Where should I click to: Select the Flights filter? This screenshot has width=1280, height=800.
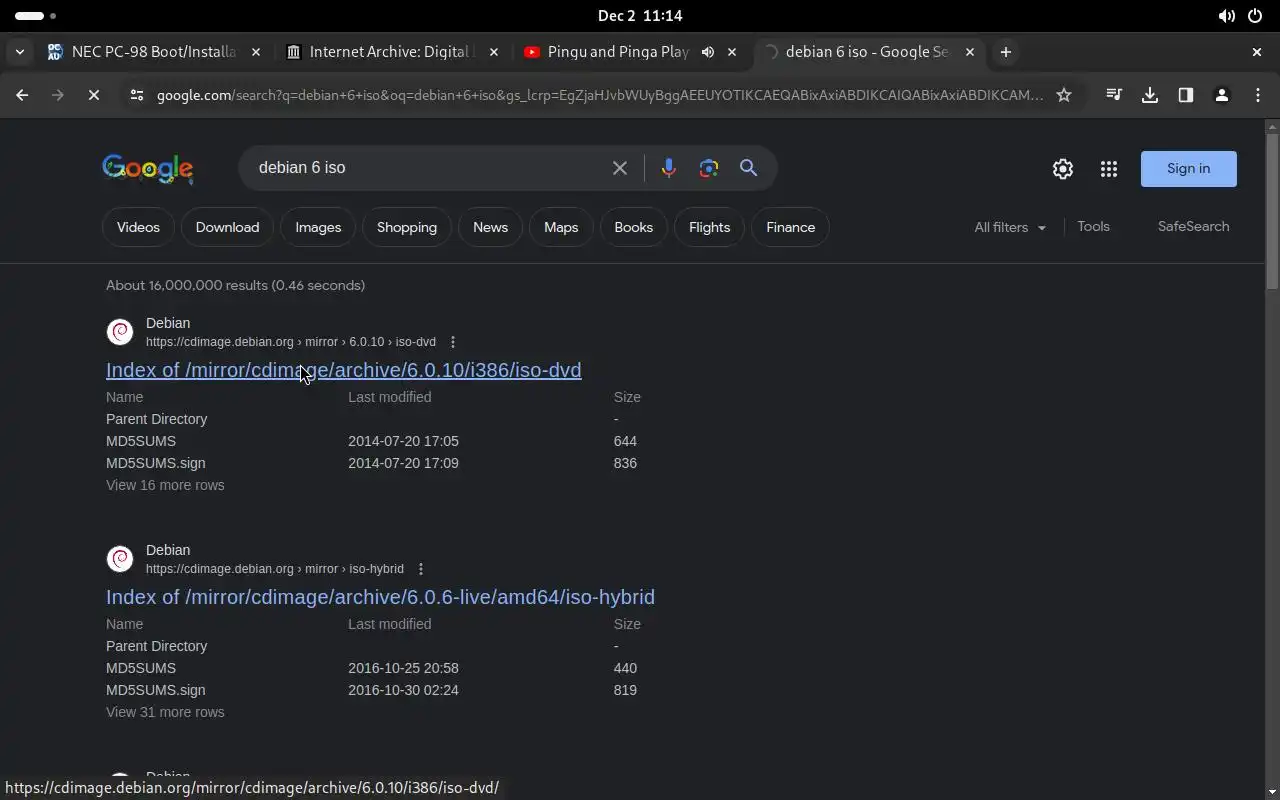pos(710,227)
